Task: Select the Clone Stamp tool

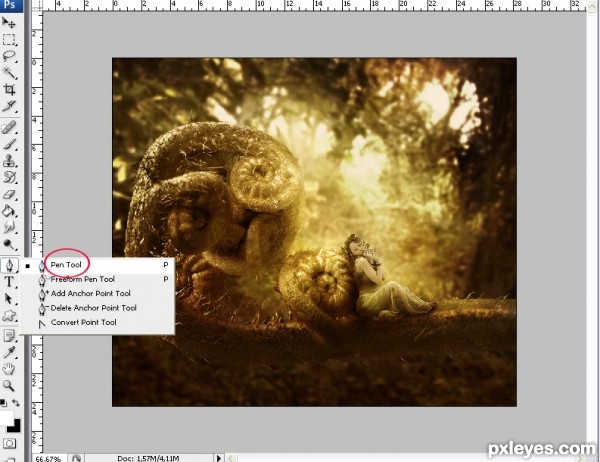Action: pyautogui.click(x=9, y=161)
